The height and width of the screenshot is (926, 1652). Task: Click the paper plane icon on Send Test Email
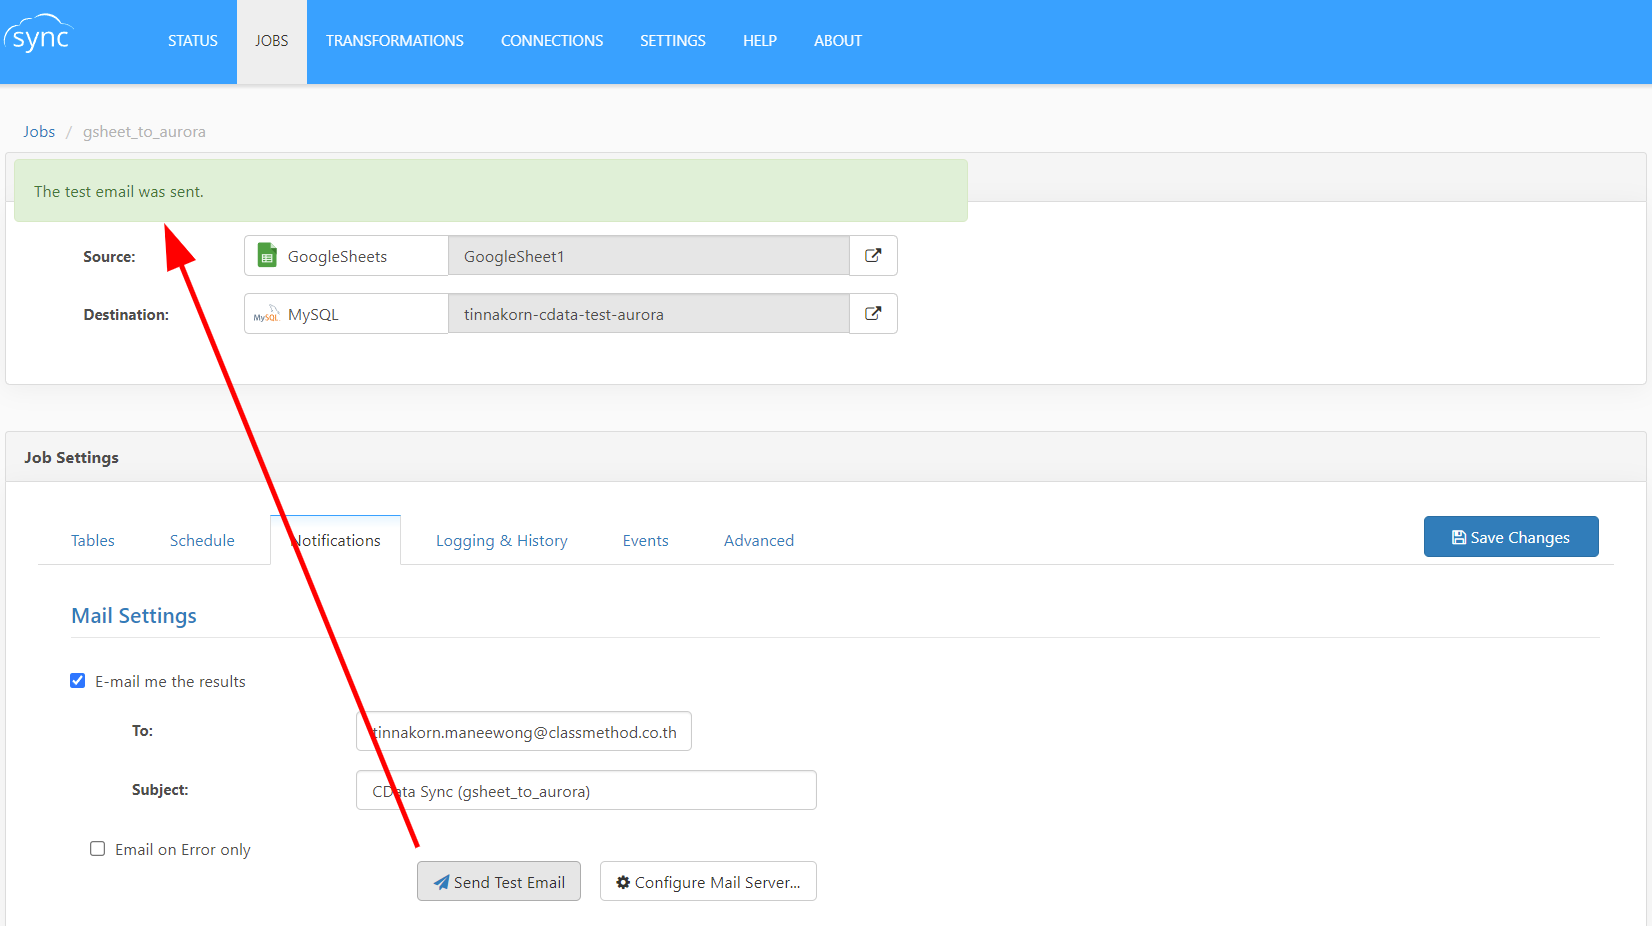click(x=440, y=881)
